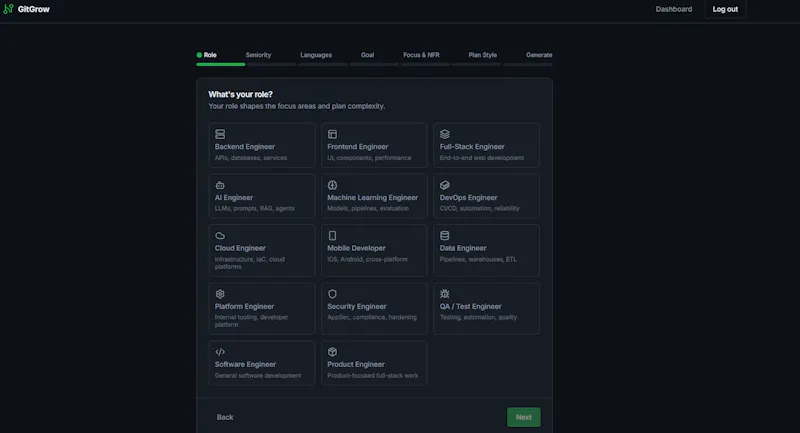Click 'Pipelines, warehouses, ETL' description
800x433 pixels.
pos(478,260)
